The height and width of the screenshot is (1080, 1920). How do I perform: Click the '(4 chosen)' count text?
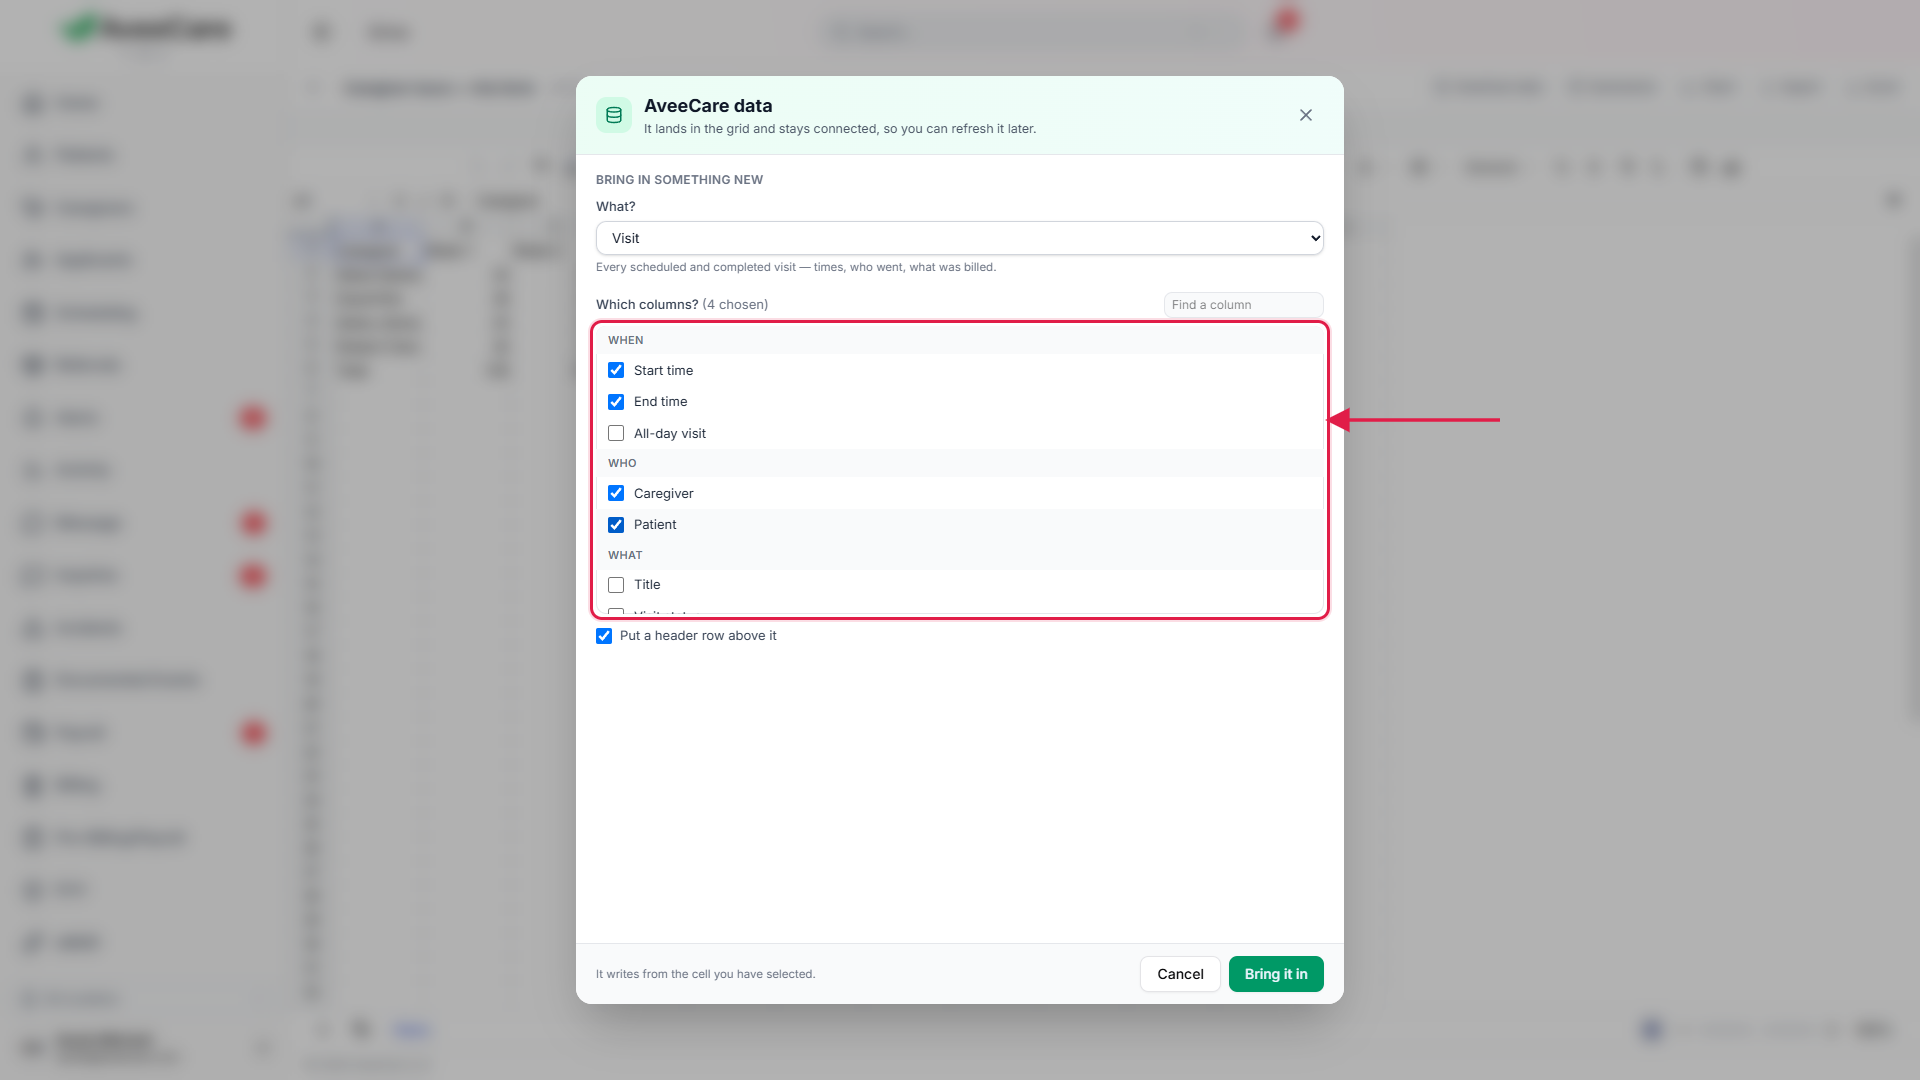coord(735,304)
